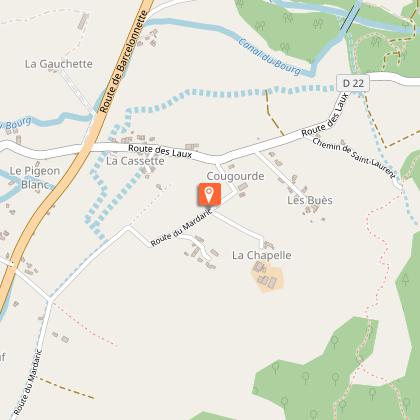Select the D 22 road shield
This screenshot has height=420, width=420.
click(x=353, y=83)
